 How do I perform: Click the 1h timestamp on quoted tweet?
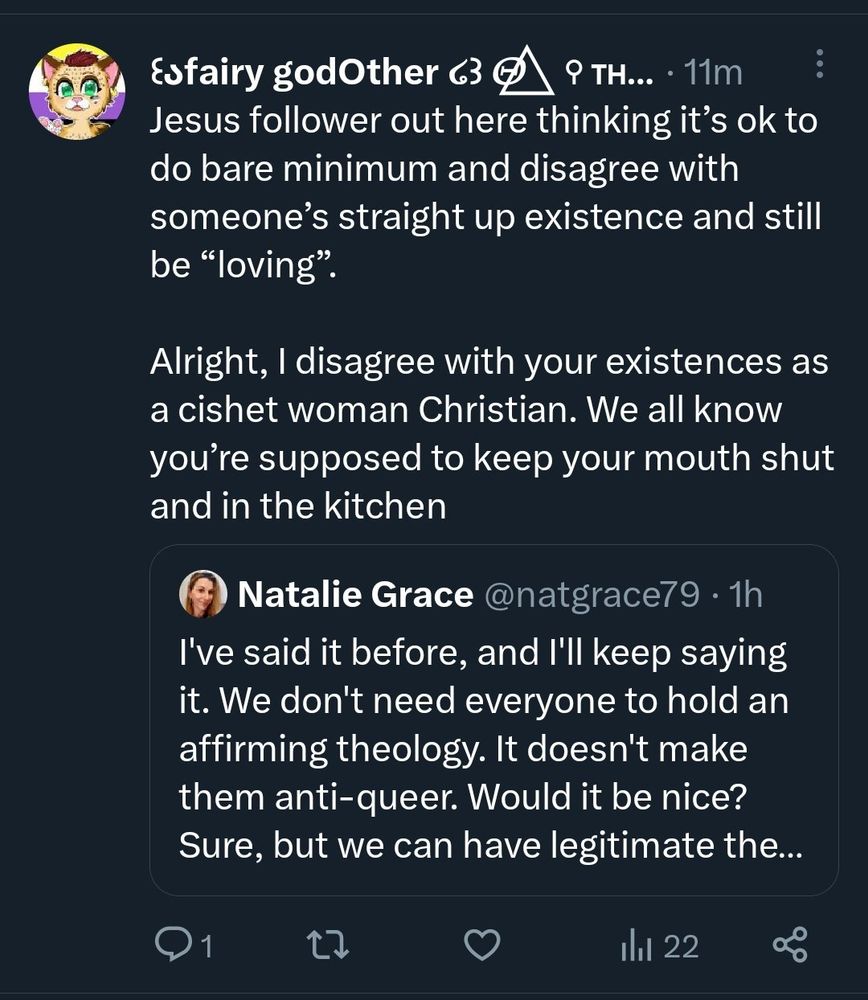tap(745, 595)
